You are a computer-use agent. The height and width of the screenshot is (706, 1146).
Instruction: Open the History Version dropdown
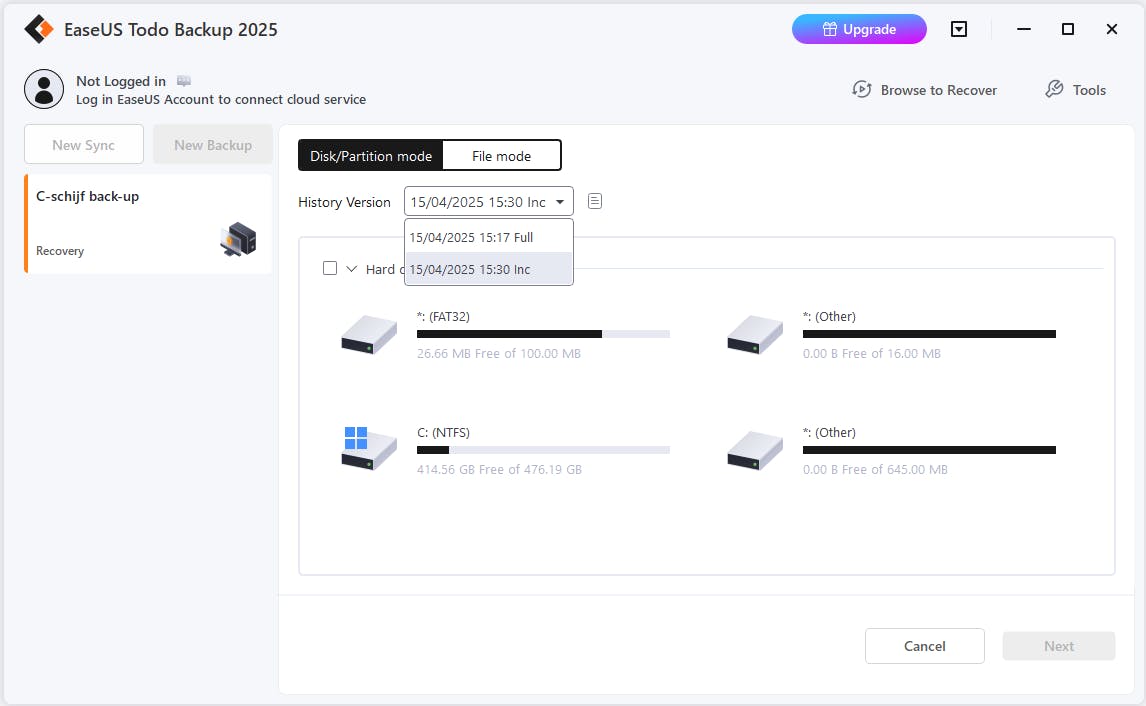488,202
